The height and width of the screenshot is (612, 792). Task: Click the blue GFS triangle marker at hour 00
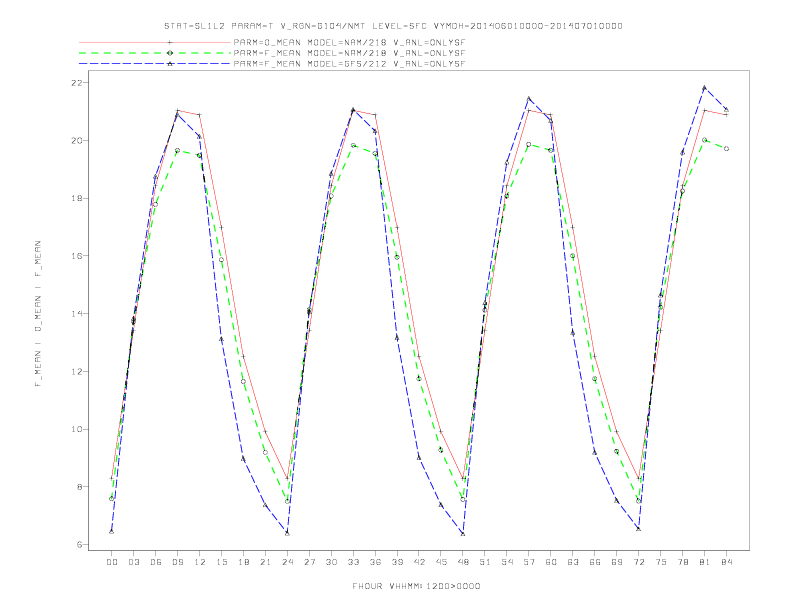click(x=112, y=531)
